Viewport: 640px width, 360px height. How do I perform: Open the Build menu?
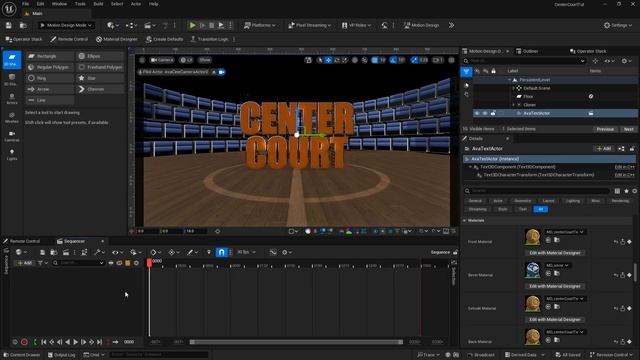[x=98, y=4]
